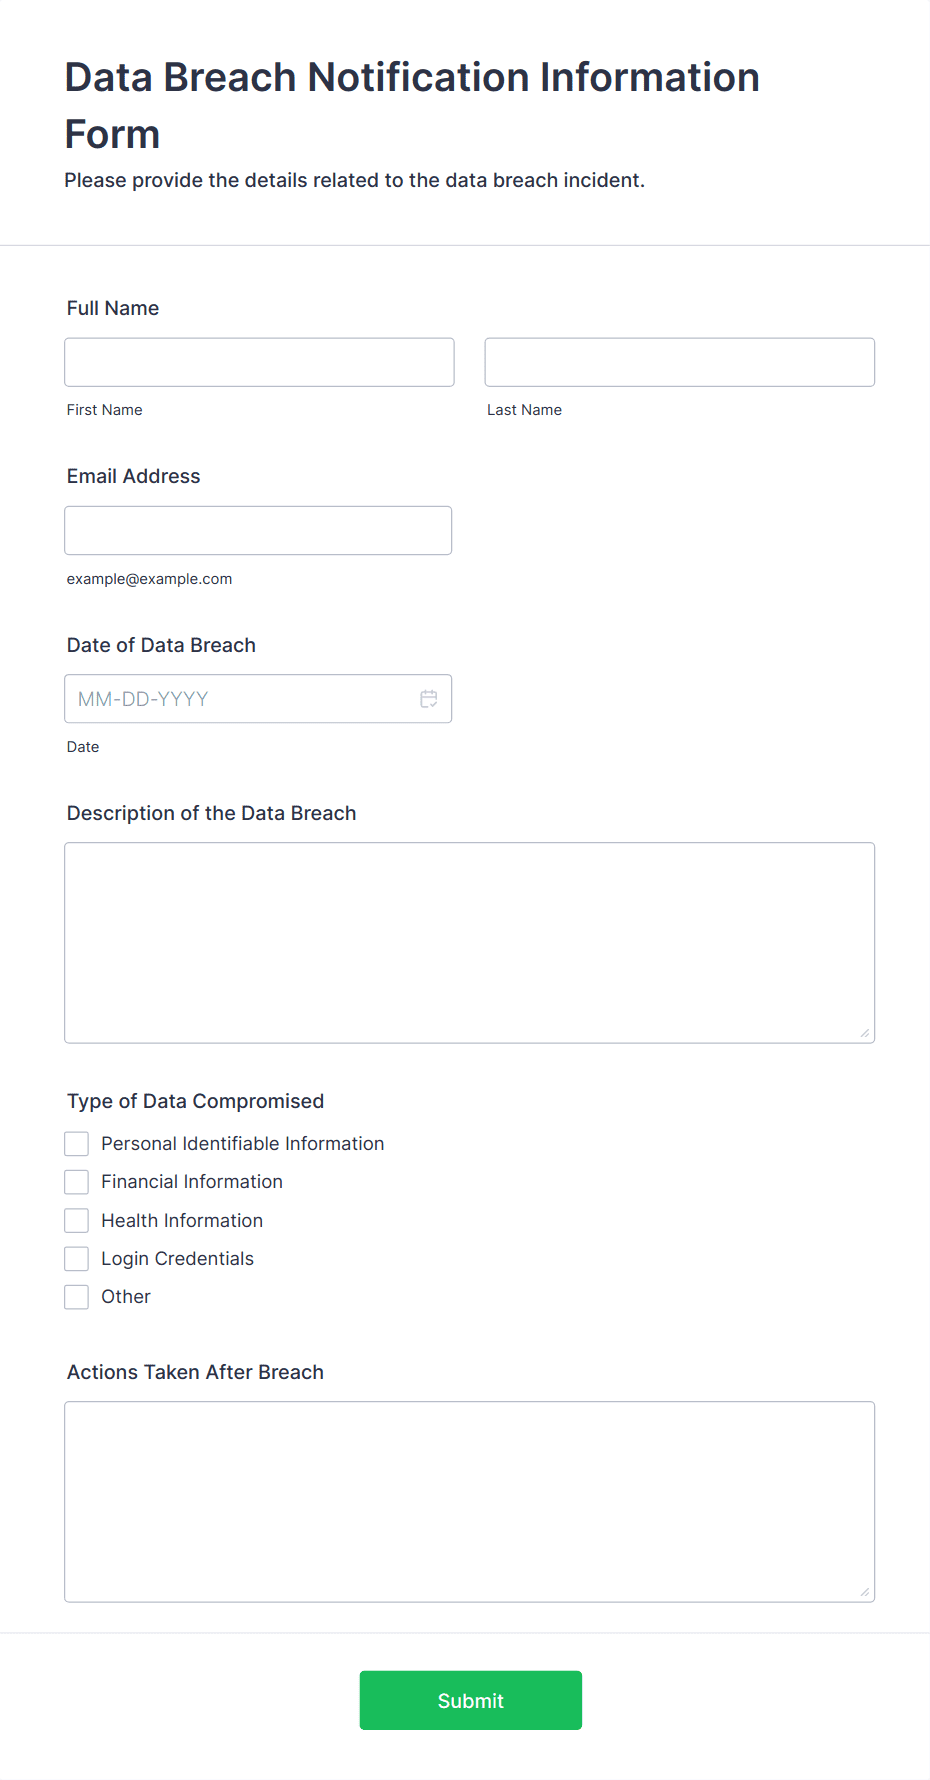
Task: Select the Email Address text box
Action: pos(258,531)
